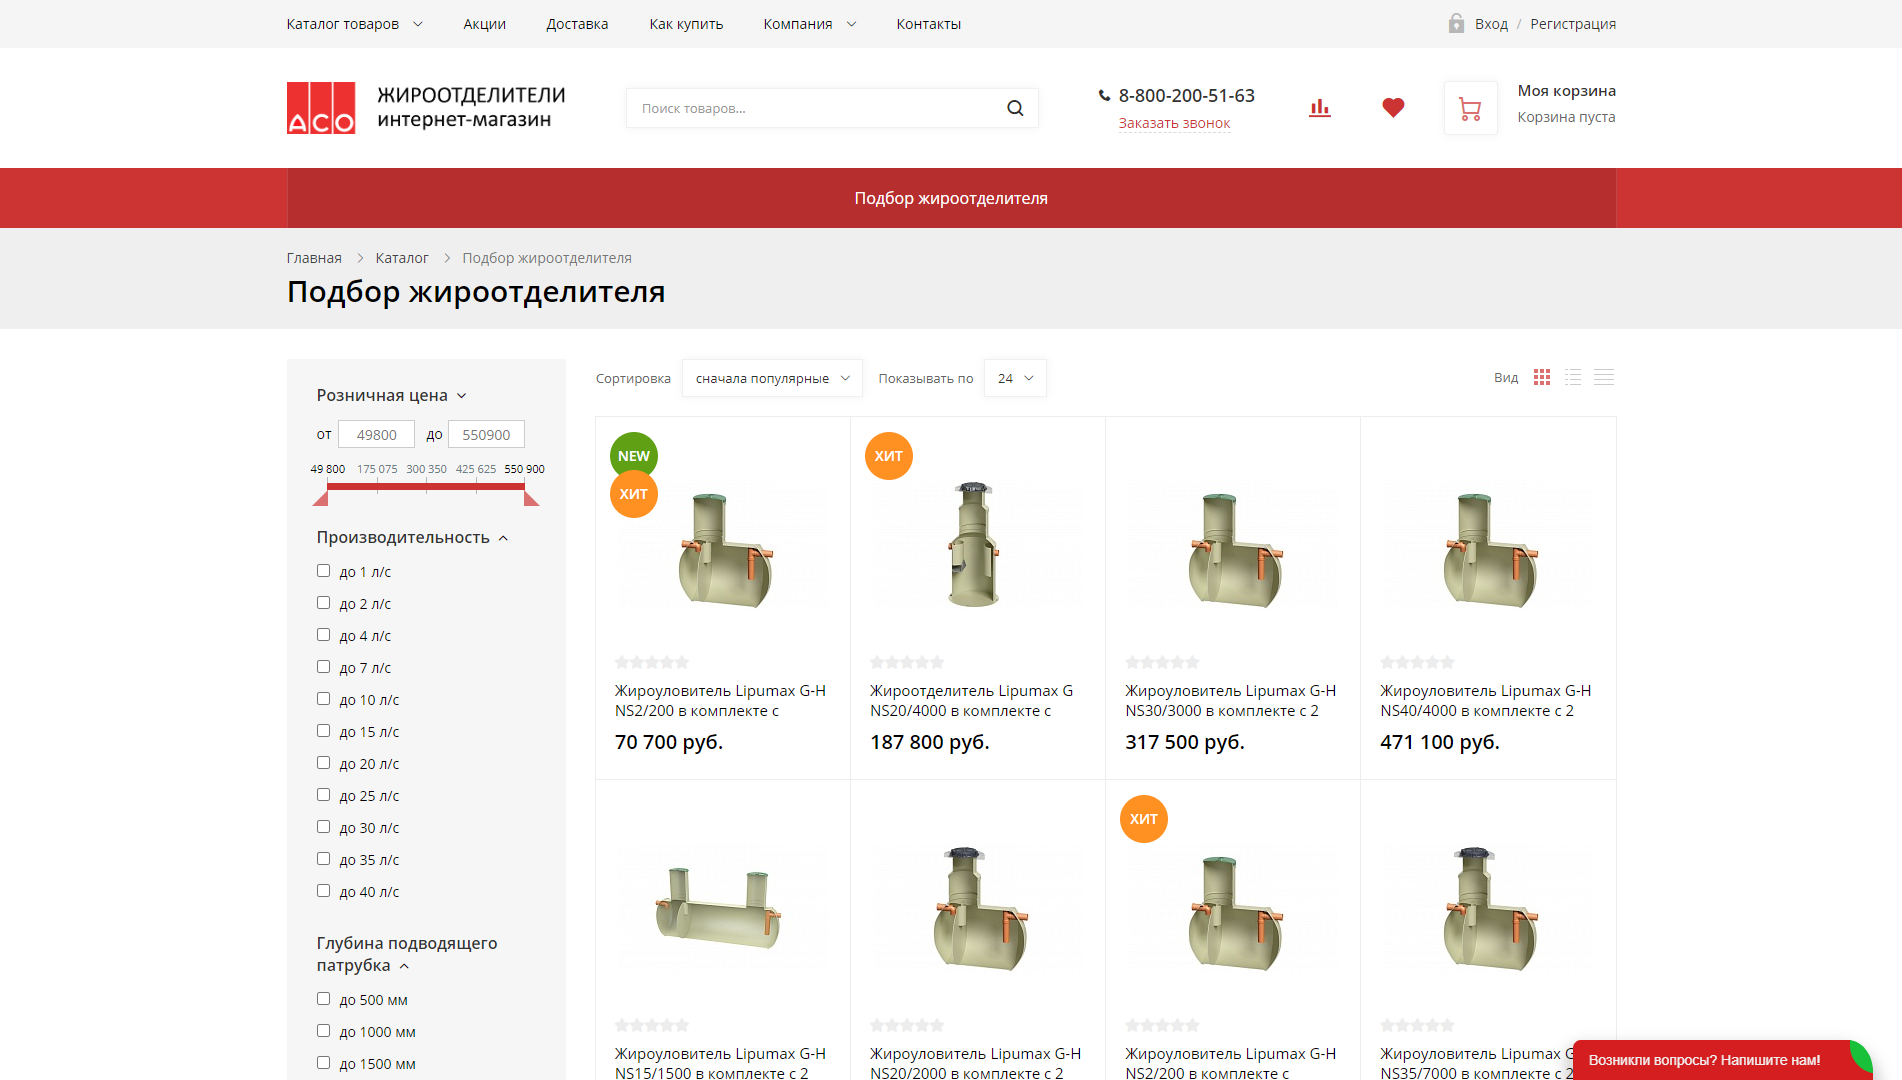Screen dimensions: 1902x1080
Task: Check the до 7 л/с filter
Action: pyautogui.click(x=323, y=667)
